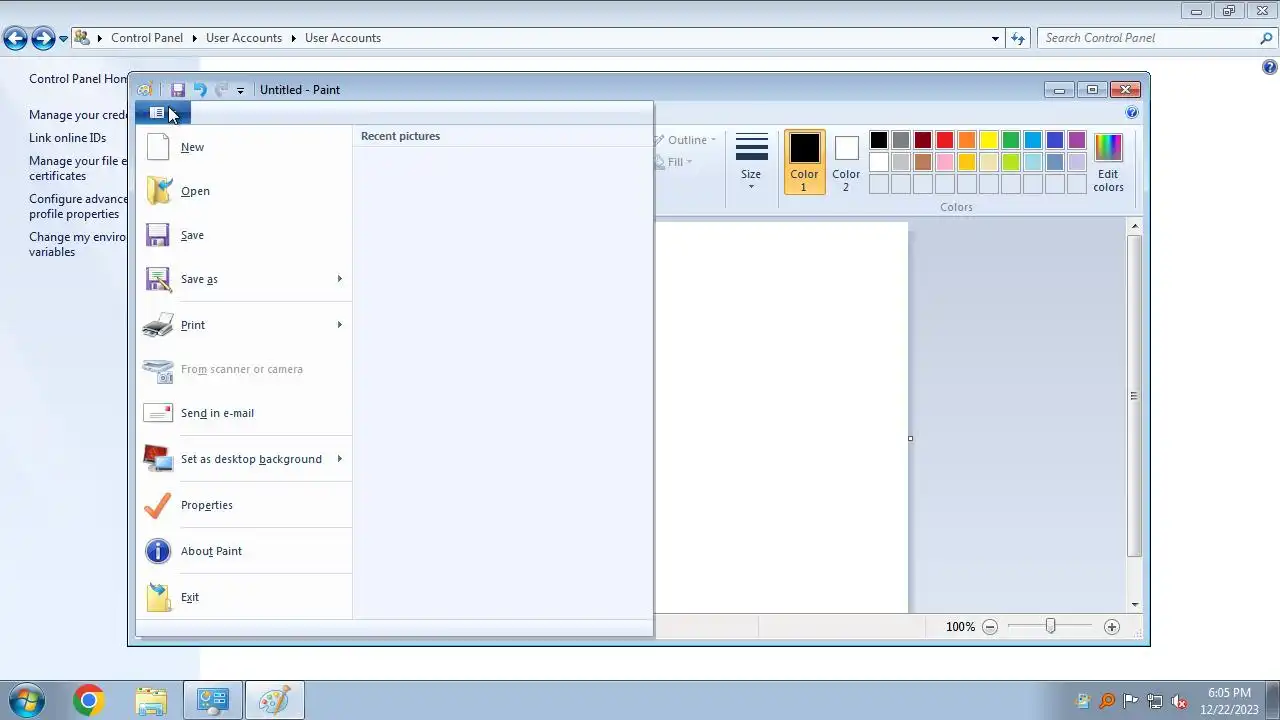Click Control Panel in the breadcrumb

point(147,38)
